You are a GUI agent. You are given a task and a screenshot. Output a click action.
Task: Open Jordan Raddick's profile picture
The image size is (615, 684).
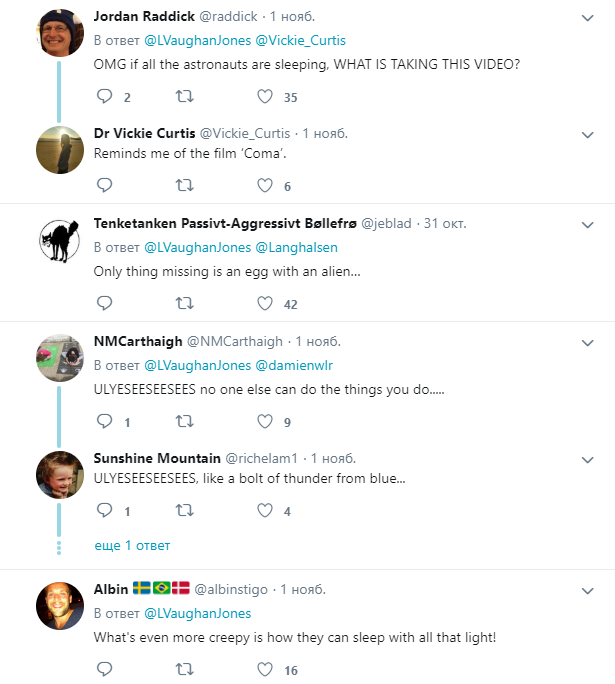pos(58,33)
